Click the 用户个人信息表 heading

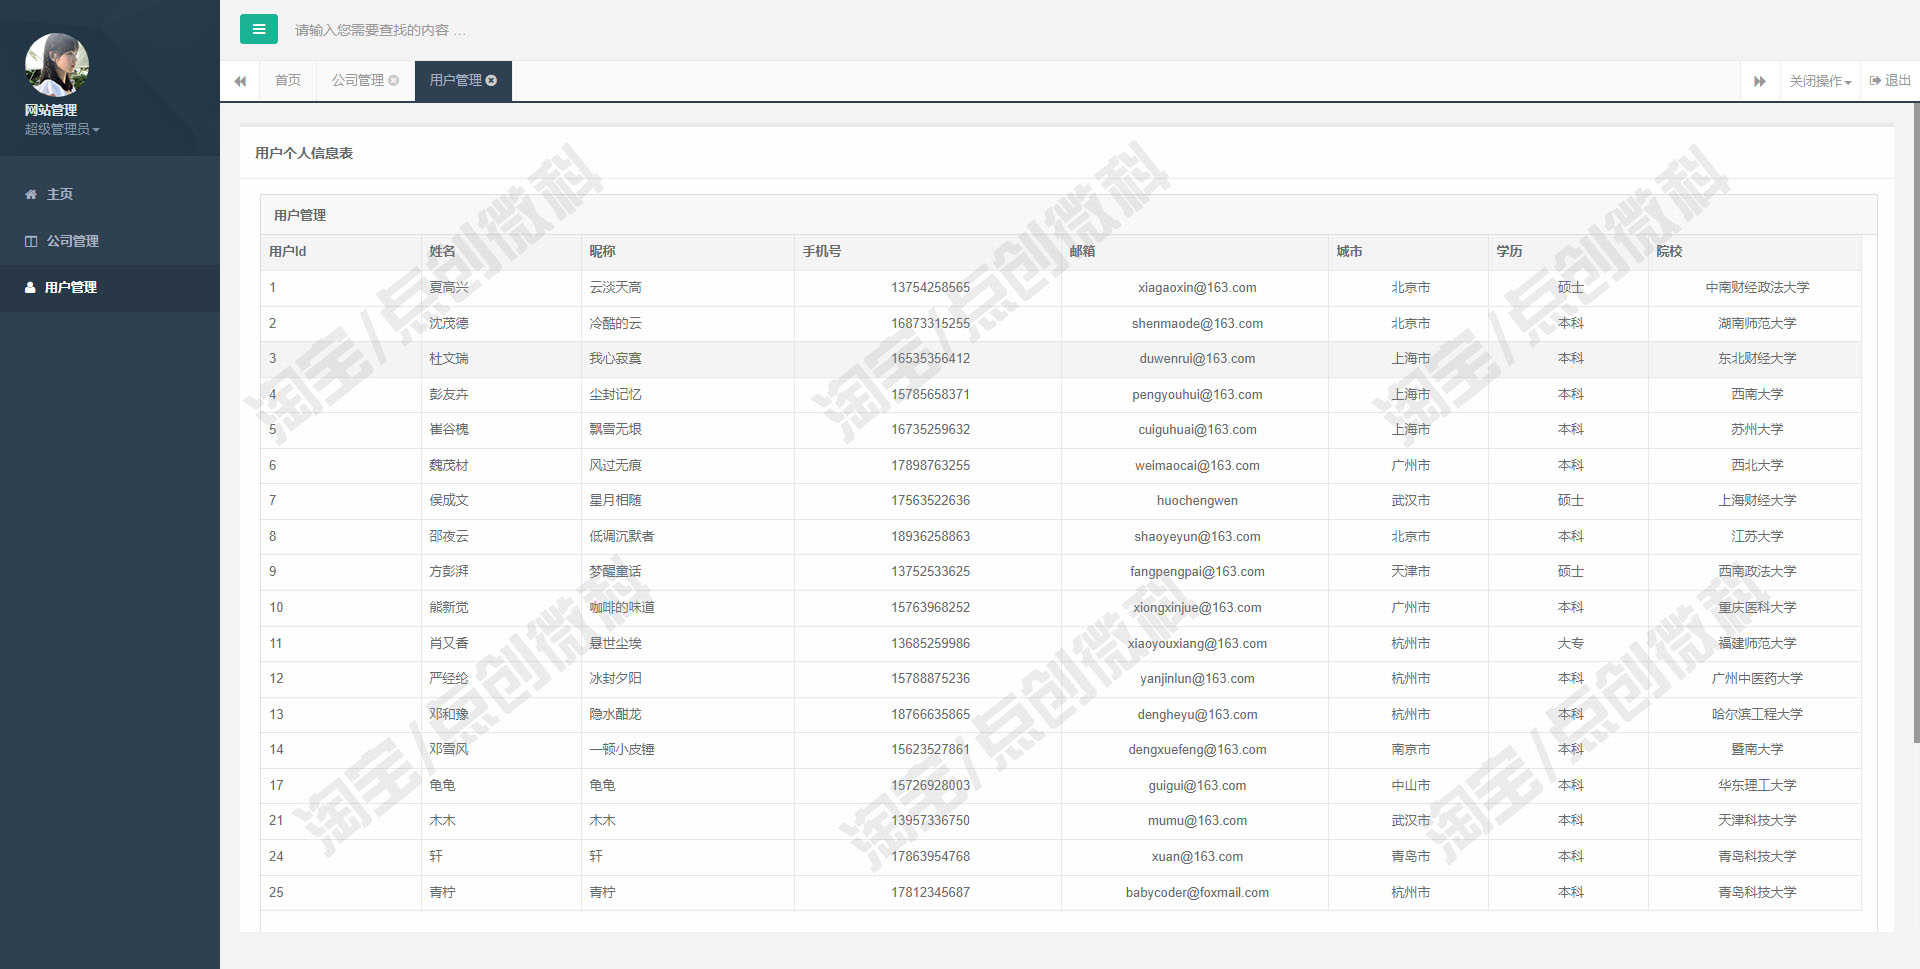(x=304, y=153)
